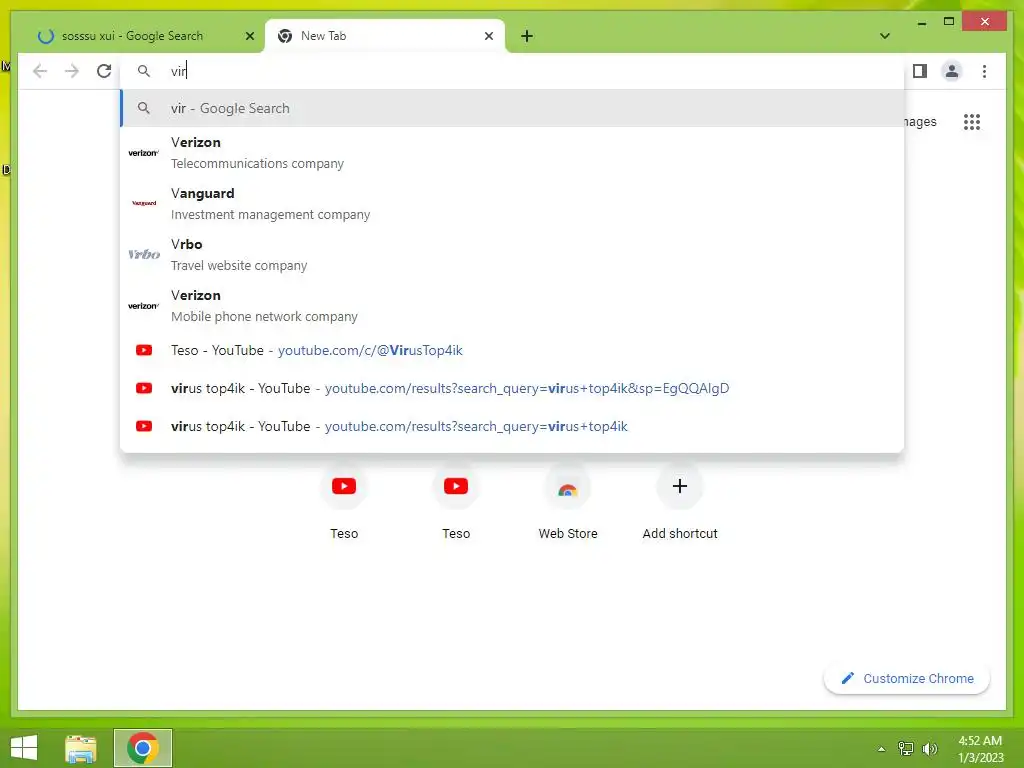The image size is (1024, 768).
Task: Open the Web Store shortcut
Action: [x=568, y=502]
